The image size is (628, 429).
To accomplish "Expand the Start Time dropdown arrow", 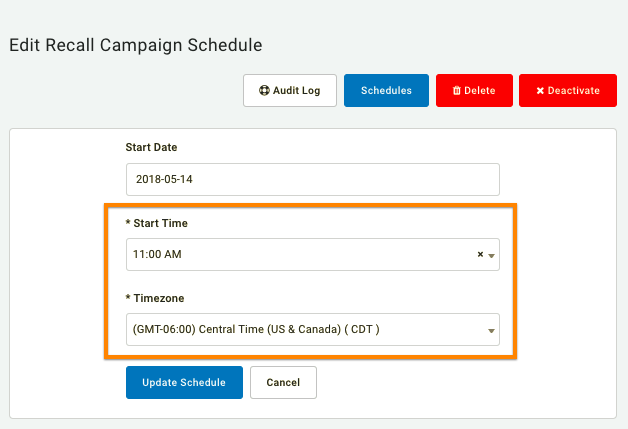I will 491,256.
